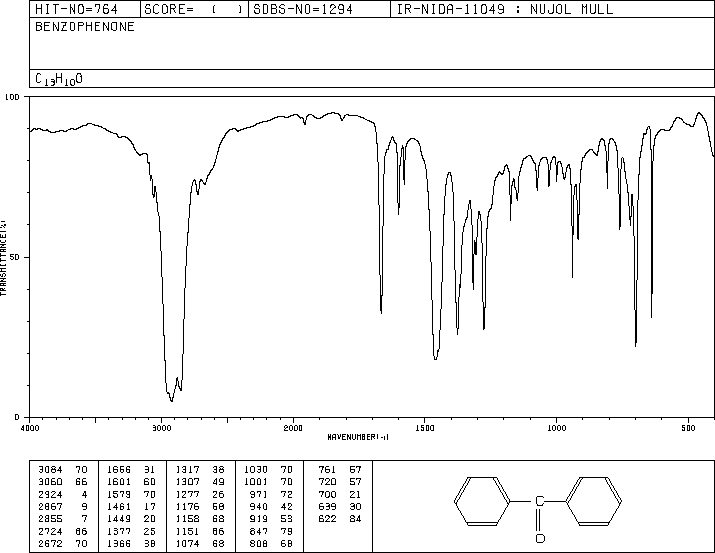Select IR-NIDA-11049 : NUJOL MULL text

point(505,9)
